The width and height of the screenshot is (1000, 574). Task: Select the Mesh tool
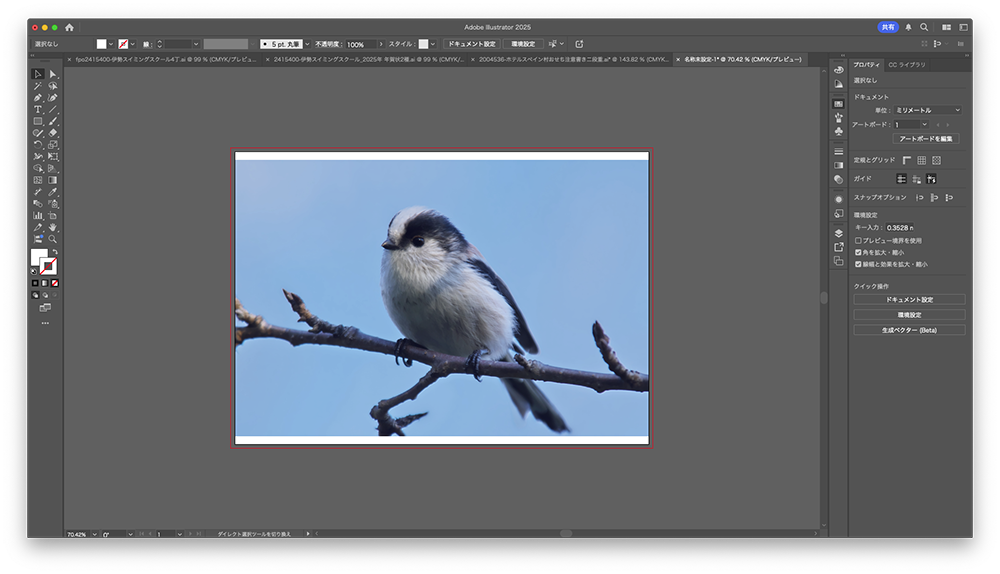38,180
